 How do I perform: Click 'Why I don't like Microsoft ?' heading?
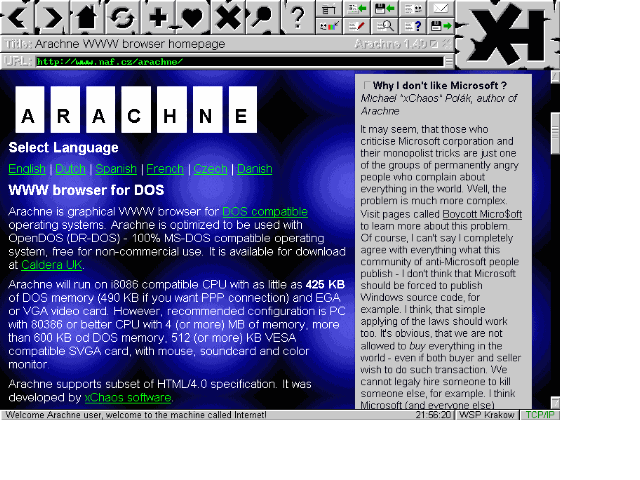point(440,86)
